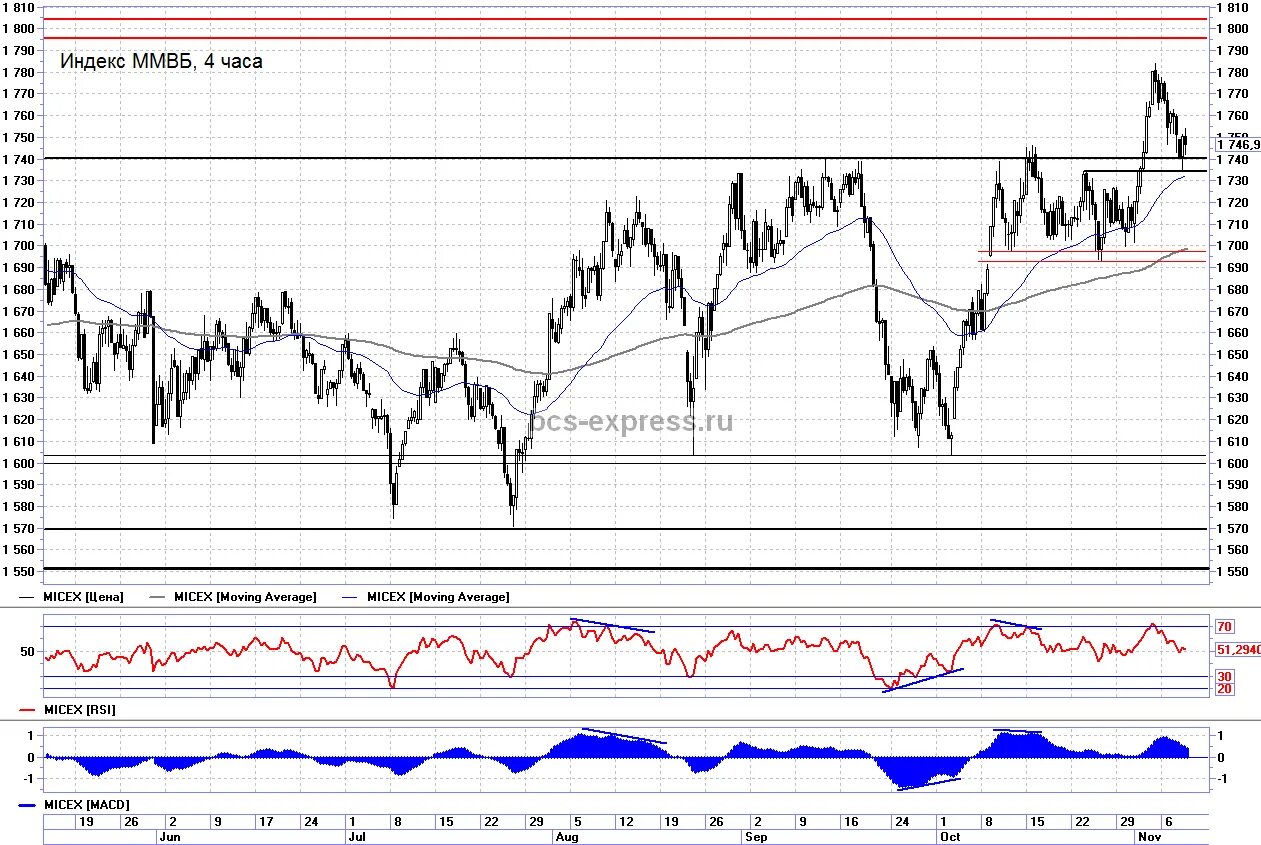This screenshot has height=845, width=1261.
Task: Click the red line marker beside MICEX [RSI]
Action: (28, 709)
